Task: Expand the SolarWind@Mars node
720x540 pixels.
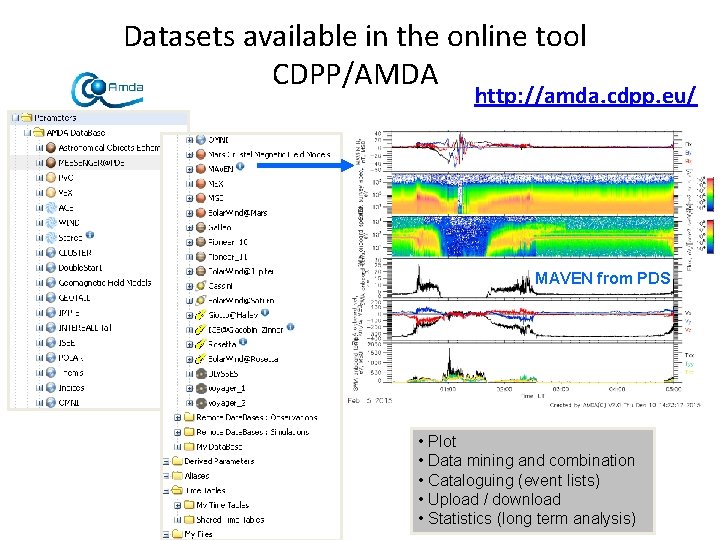Action: click(189, 213)
